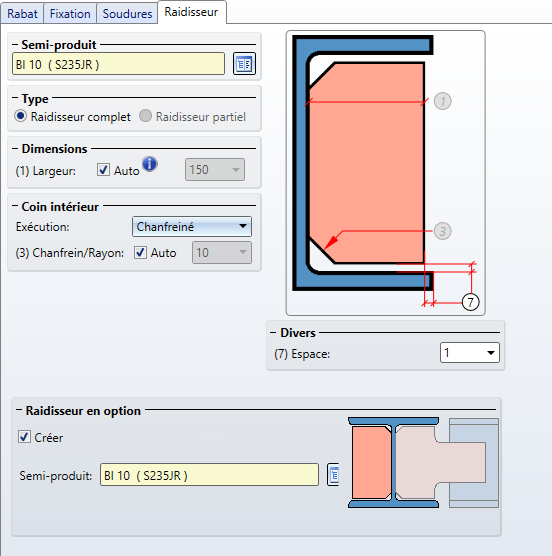Screen dimensions: 552x556
Task: Collapse the Dimensions section
Action: tap(15, 149)
